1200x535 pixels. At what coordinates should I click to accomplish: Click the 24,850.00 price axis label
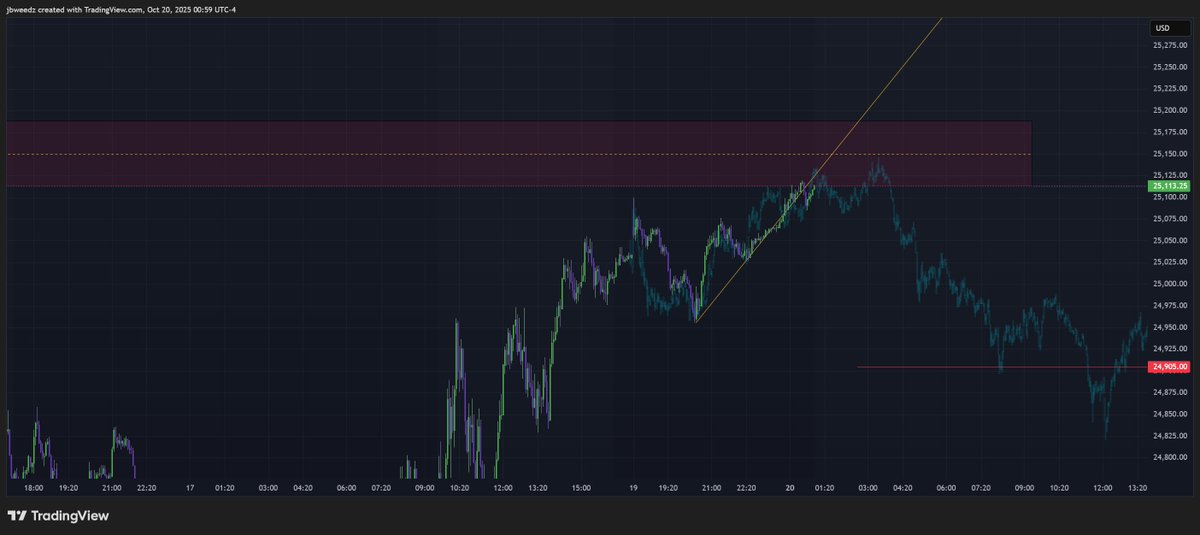pos(1169,414)
